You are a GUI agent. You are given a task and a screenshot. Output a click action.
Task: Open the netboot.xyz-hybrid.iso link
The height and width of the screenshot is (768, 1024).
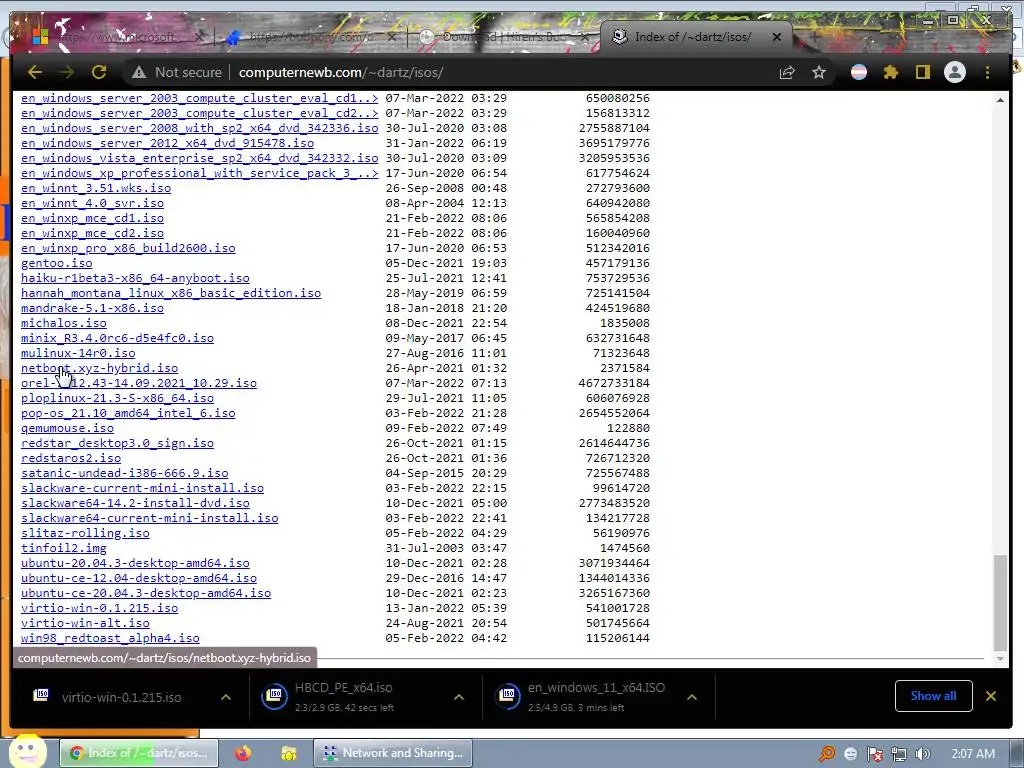coord(99,368)
